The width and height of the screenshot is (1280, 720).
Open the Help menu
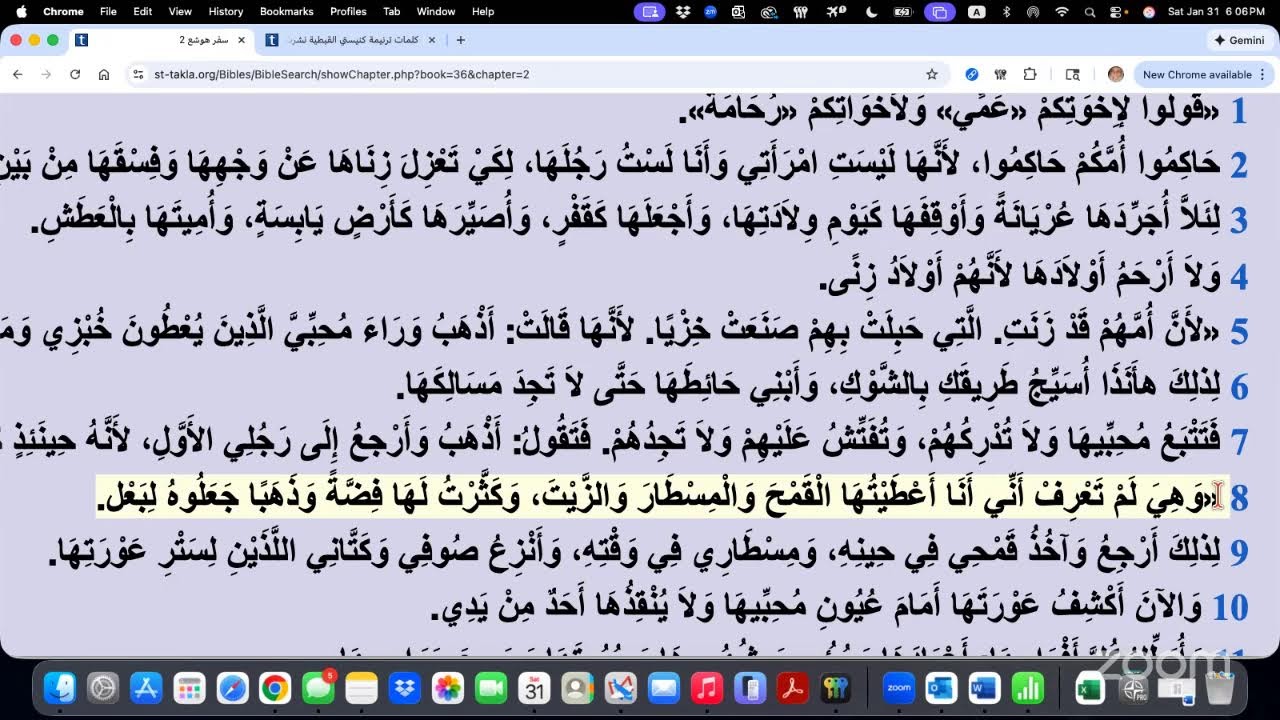[x=483, y=11]
